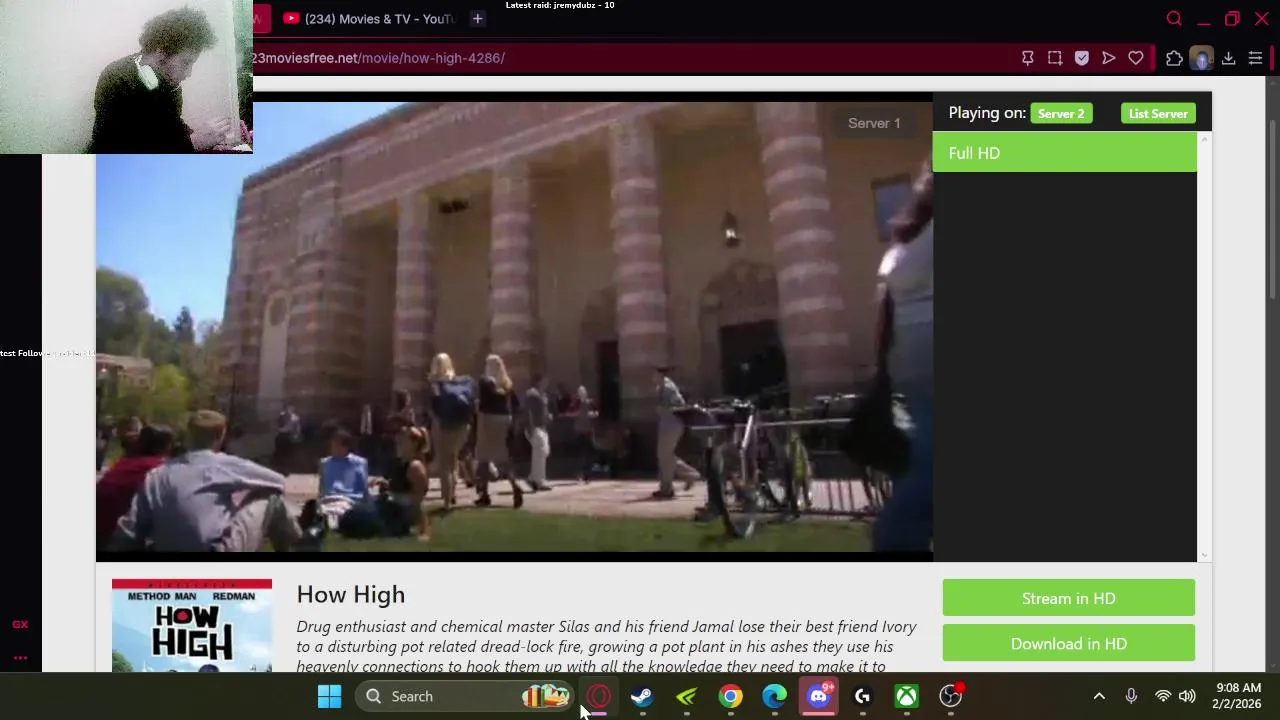Open the volume speaker tray icon

click(1187, 696)
